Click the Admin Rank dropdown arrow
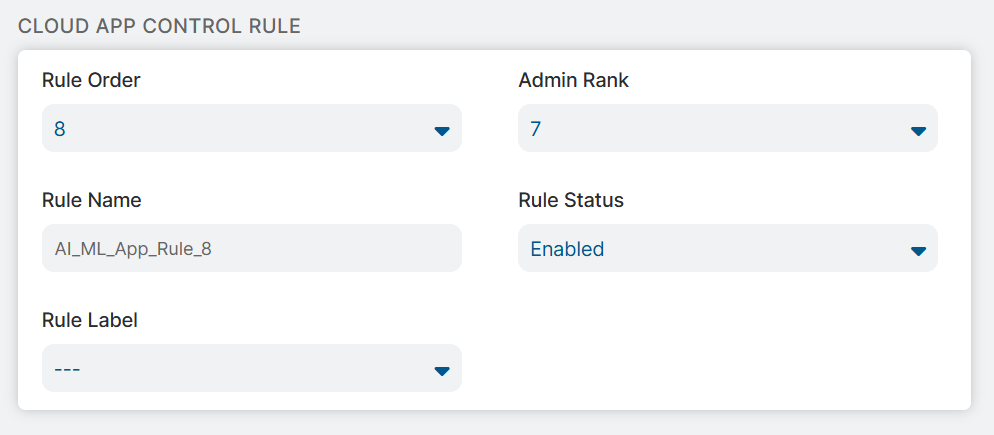Screen dimensions: 994x435 pyautogui.click(x=918, y=131)
